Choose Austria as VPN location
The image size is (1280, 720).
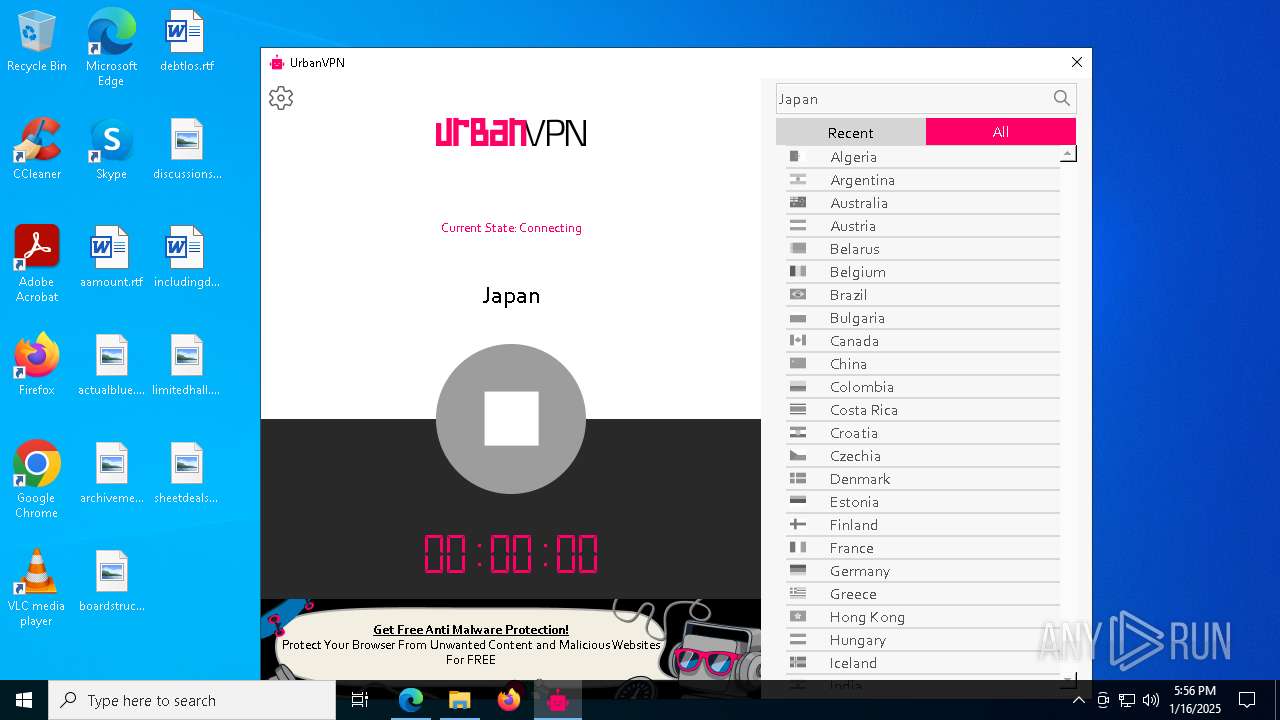923,226
